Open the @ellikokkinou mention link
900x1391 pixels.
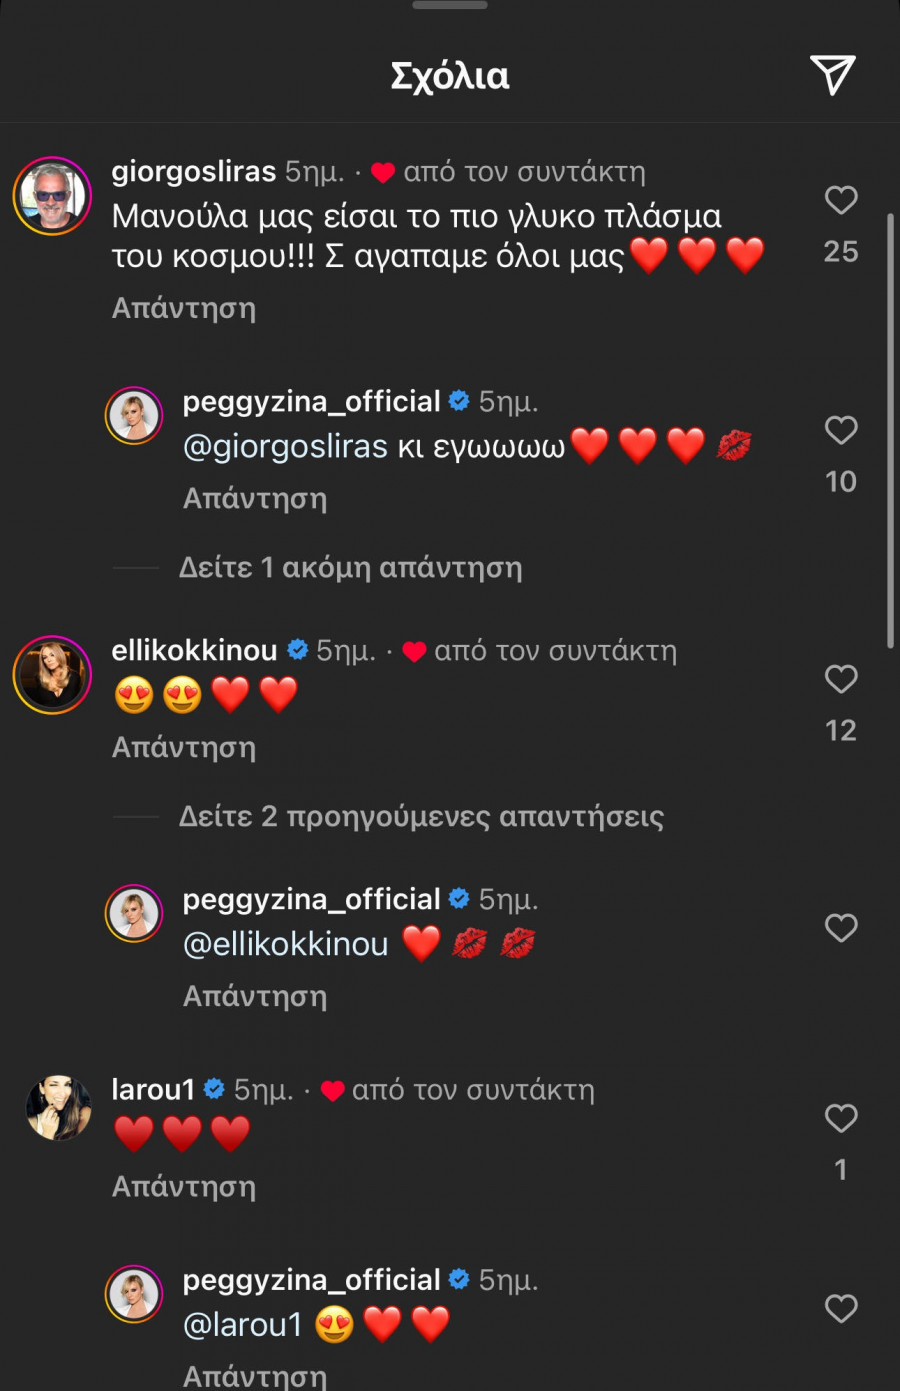coord(286,944)
